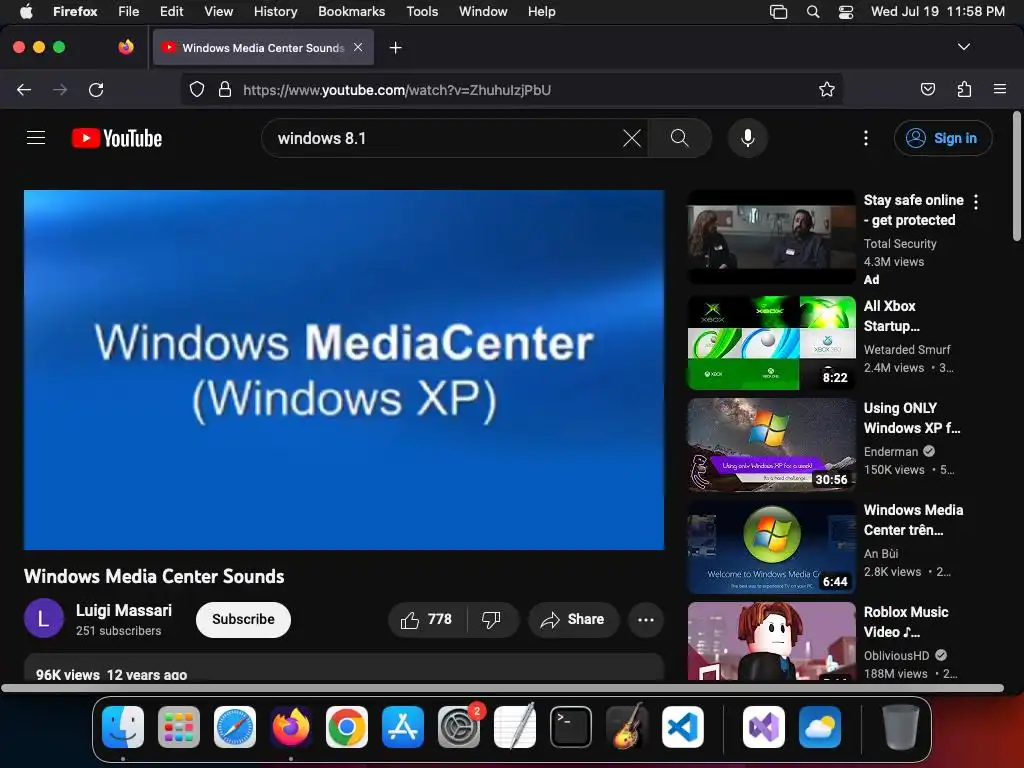
Task: Open the Luigi Massari channel name link
Action: 123,610
